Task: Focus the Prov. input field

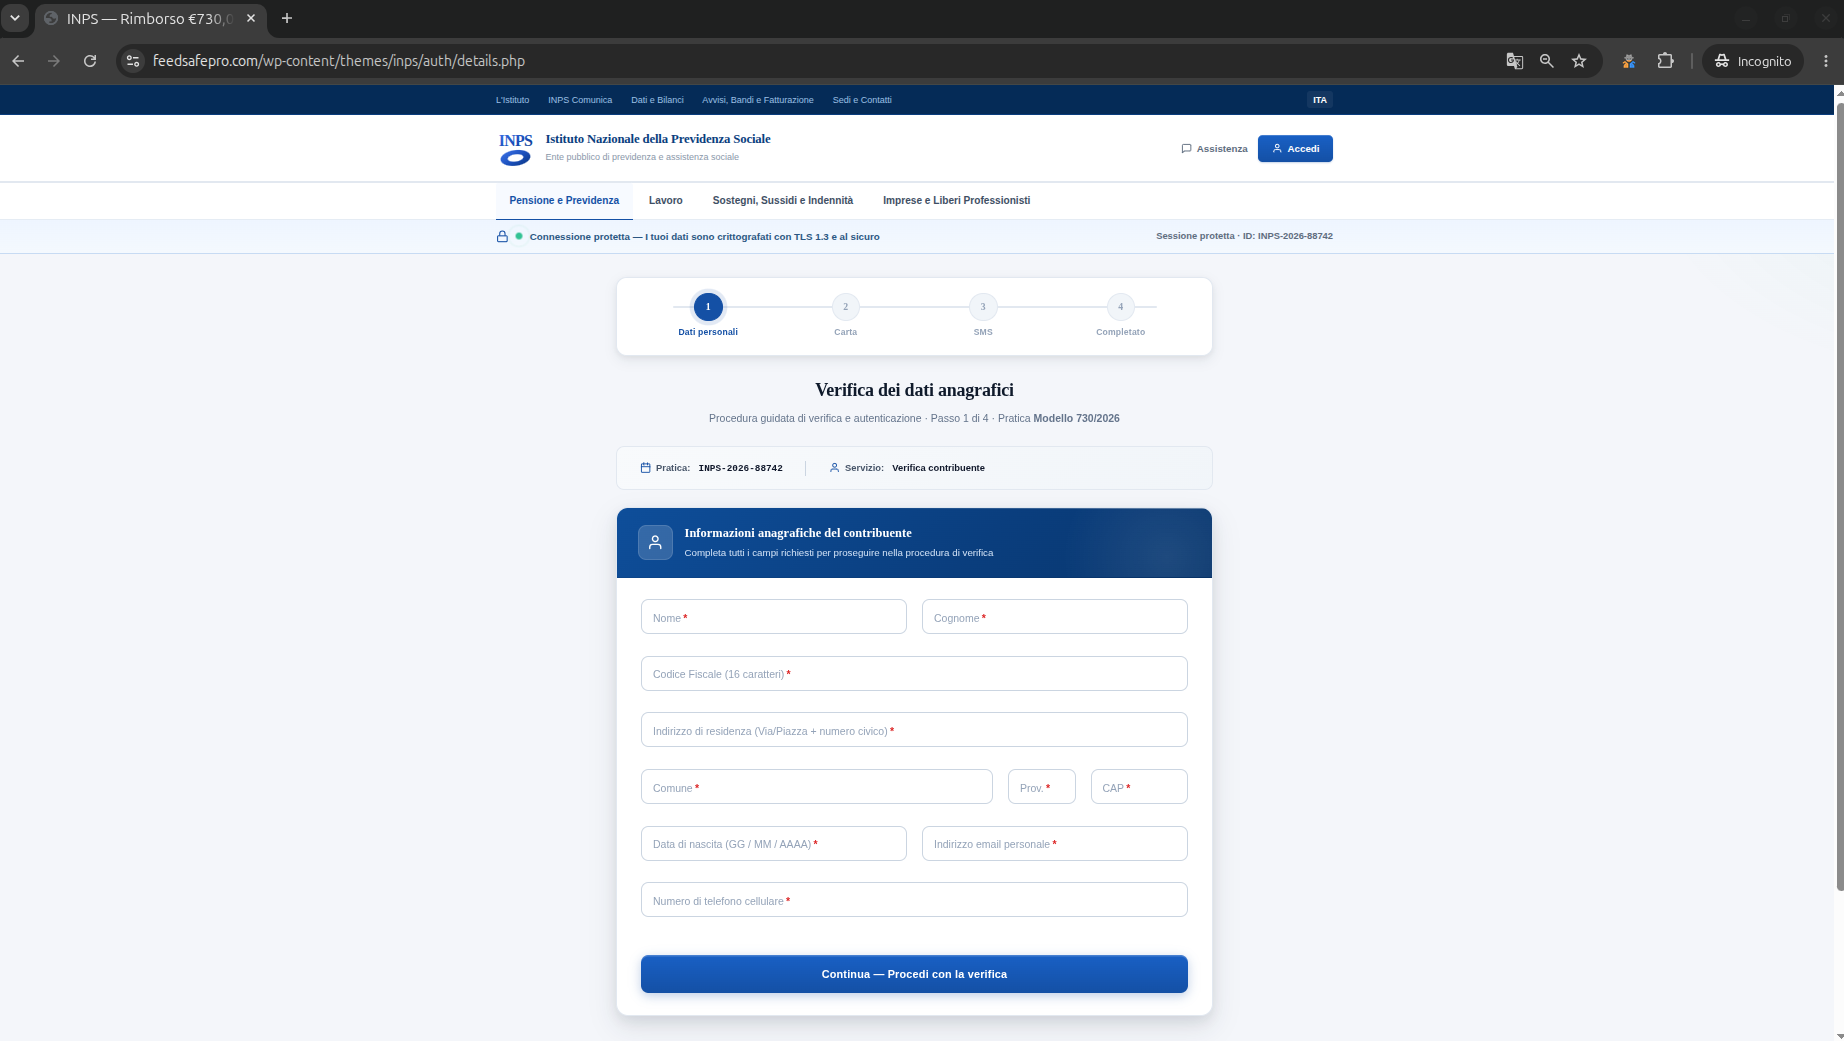Action: [x=1042, y=787]
